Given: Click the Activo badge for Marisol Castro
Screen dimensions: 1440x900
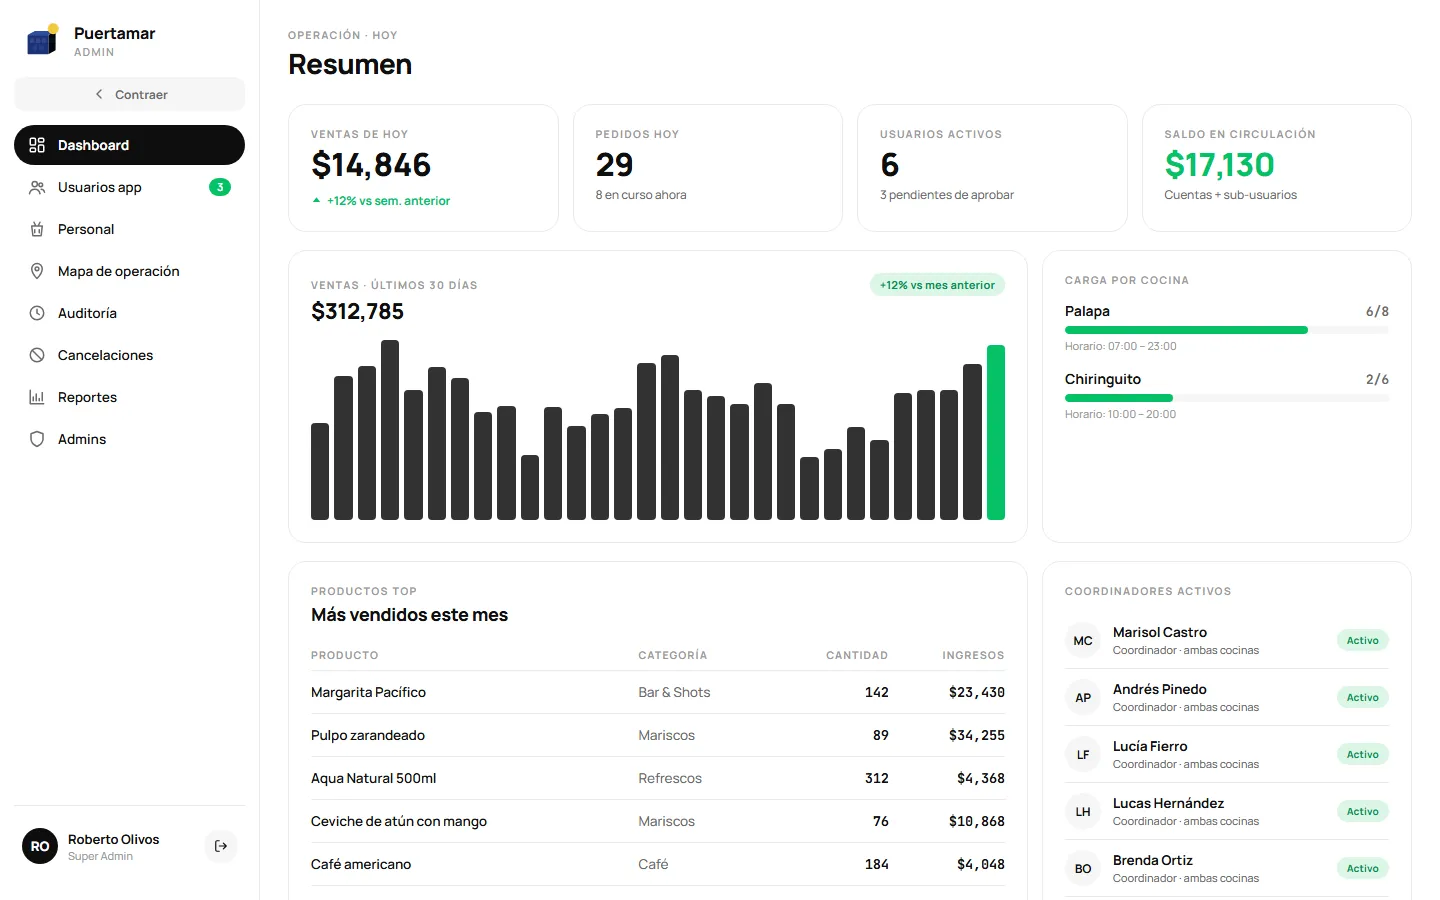Looking at the screenshot, I should pyautogui.click(x=1362, y=640).
